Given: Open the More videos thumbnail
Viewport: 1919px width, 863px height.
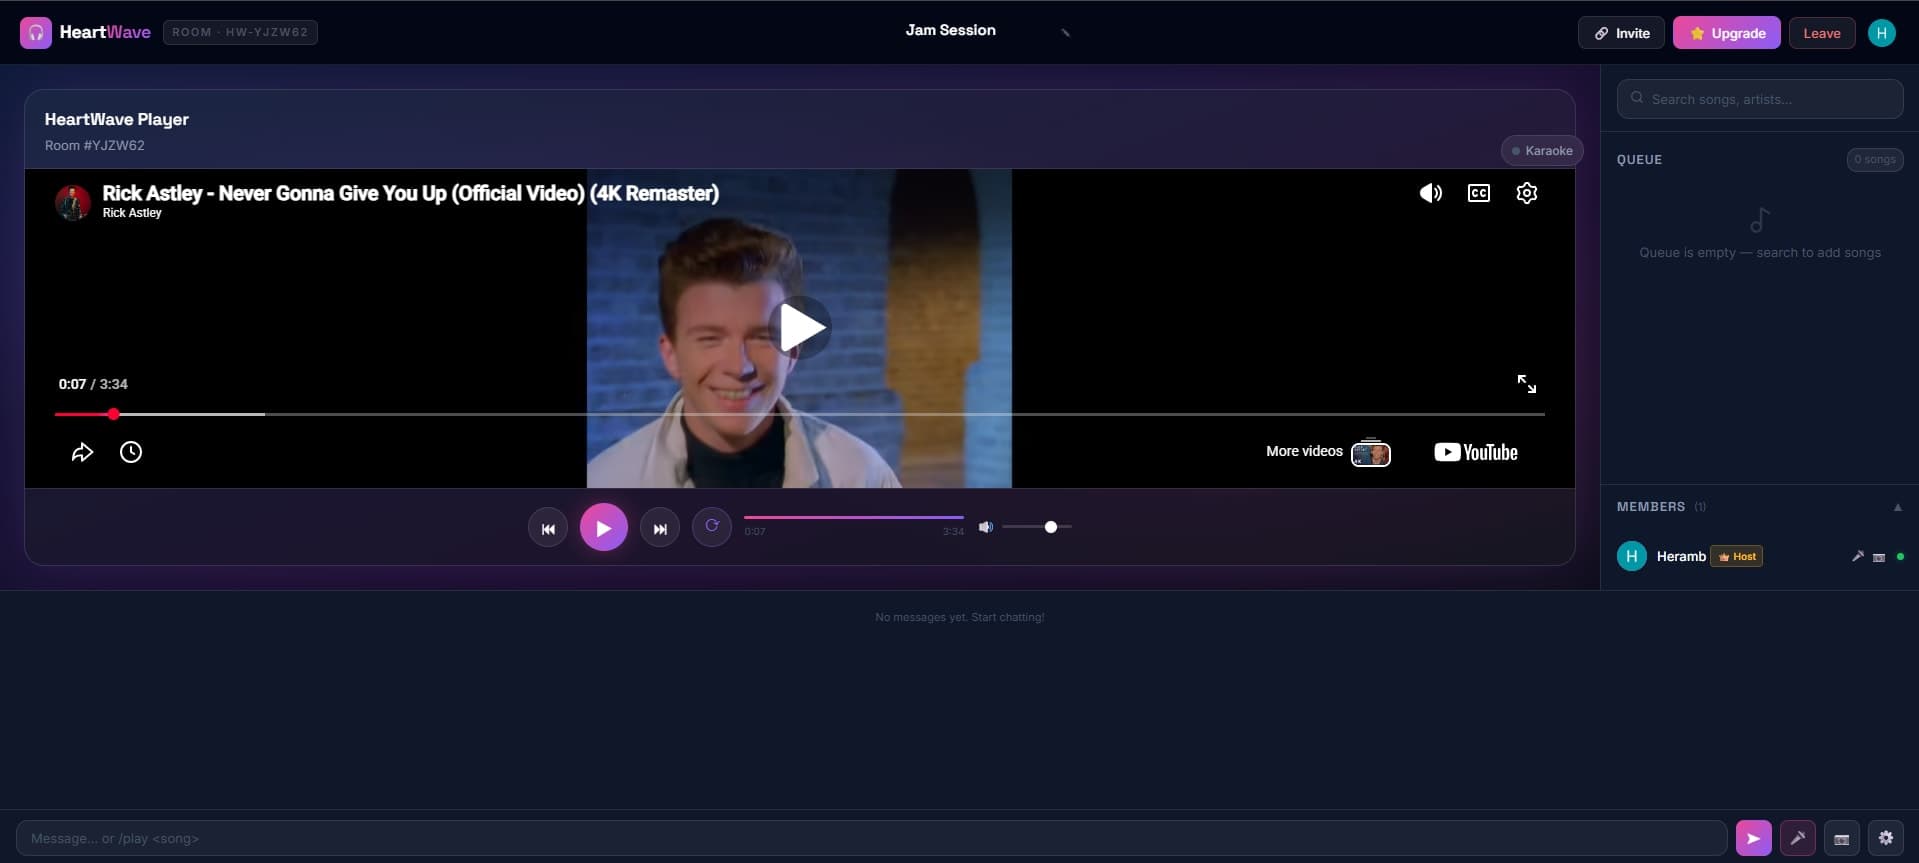Looking at the screenshot, I should pos(1371,452).
